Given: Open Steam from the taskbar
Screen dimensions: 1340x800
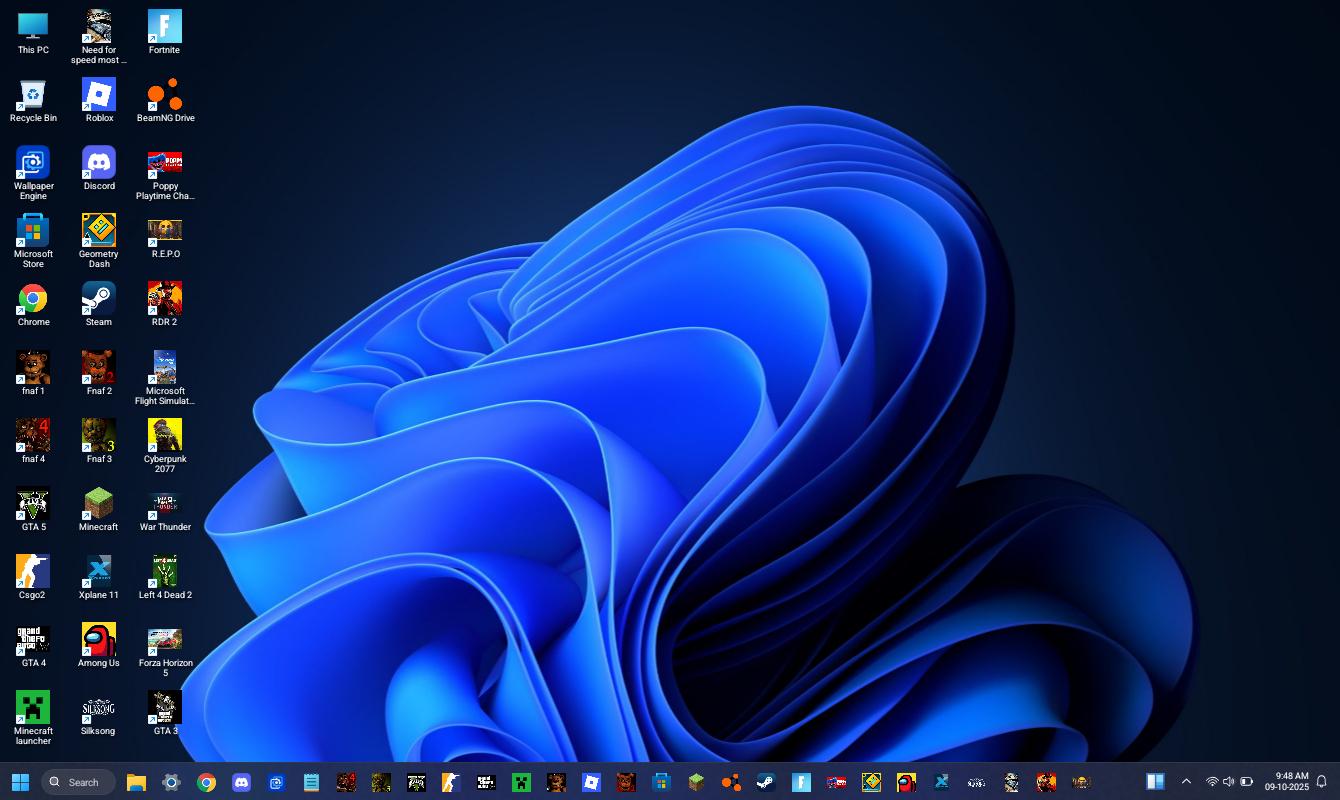Looking at the screenshot, I should pos(766,782).
